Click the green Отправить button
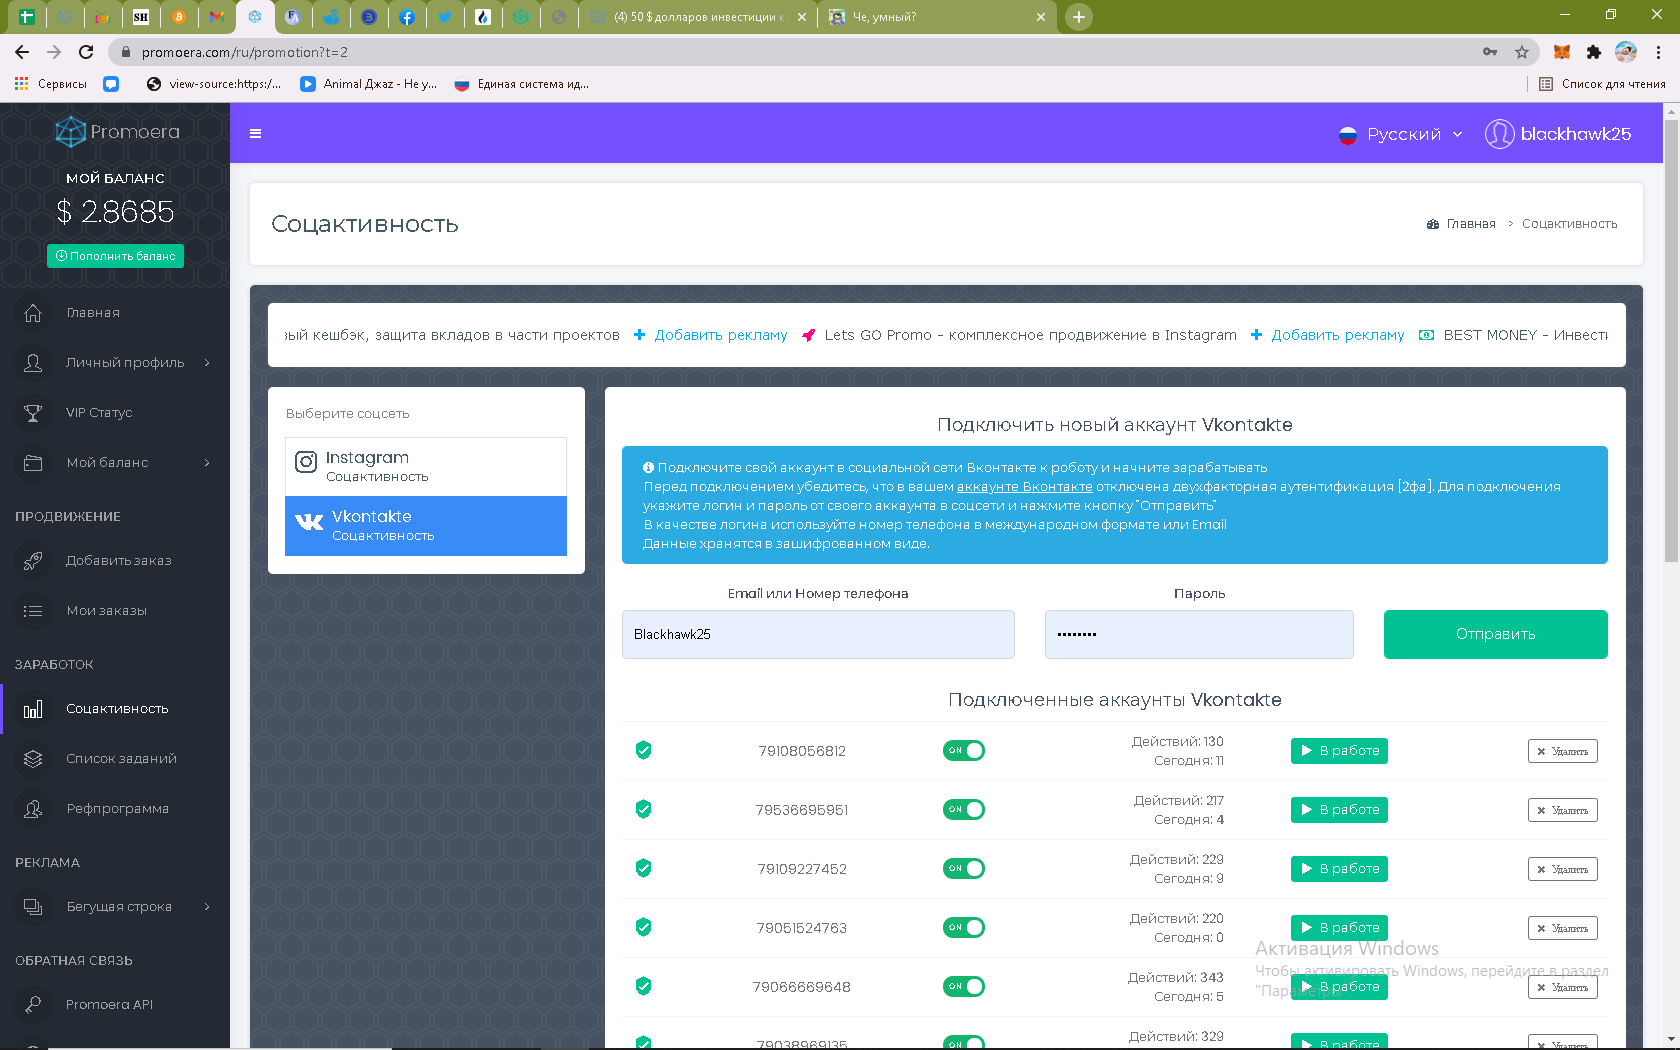Image resolution: width=1680 pixels, height=1050 pixels. coord(1495,634)
